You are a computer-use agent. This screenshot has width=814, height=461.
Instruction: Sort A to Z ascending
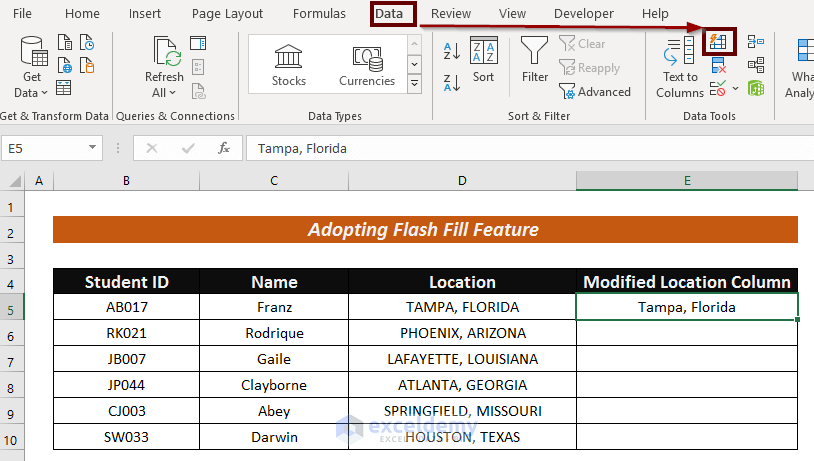point(452,51)
